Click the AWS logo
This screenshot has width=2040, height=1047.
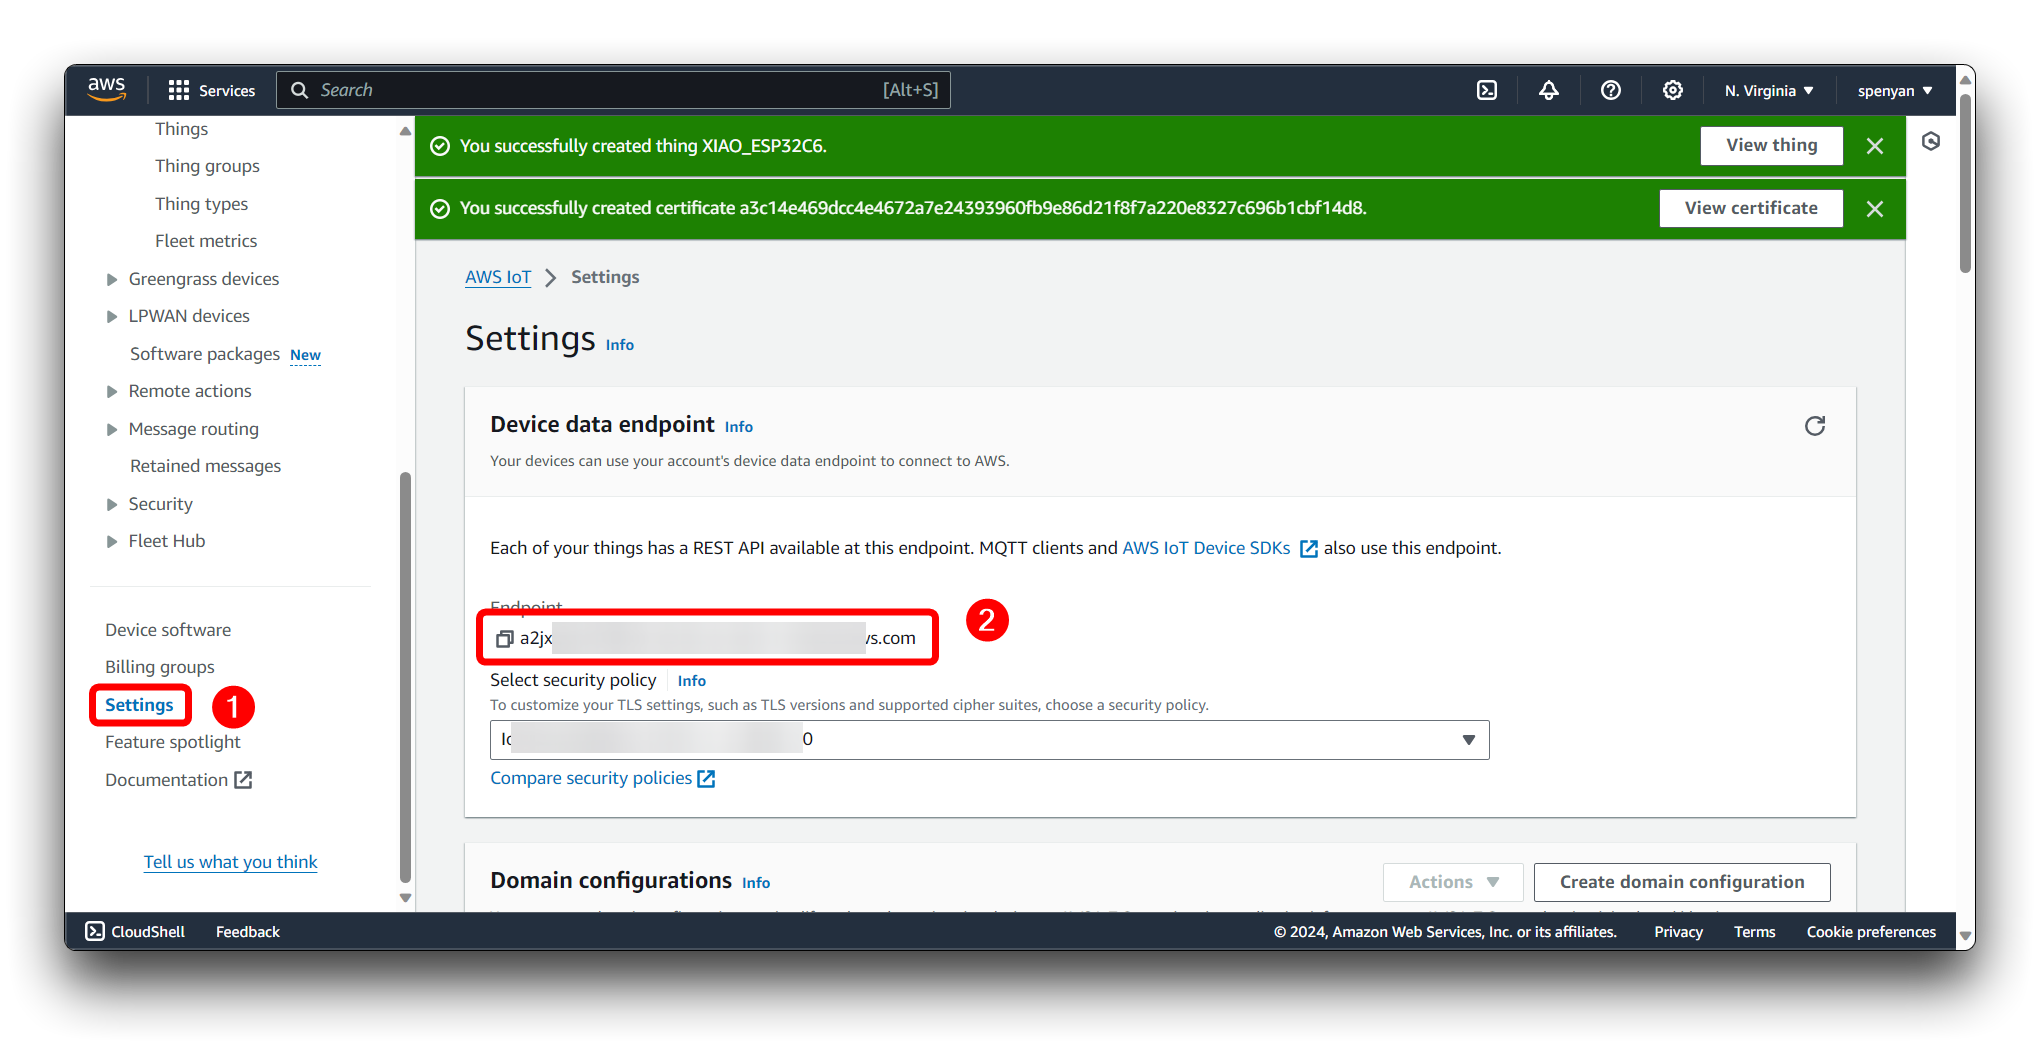(107, 89)
